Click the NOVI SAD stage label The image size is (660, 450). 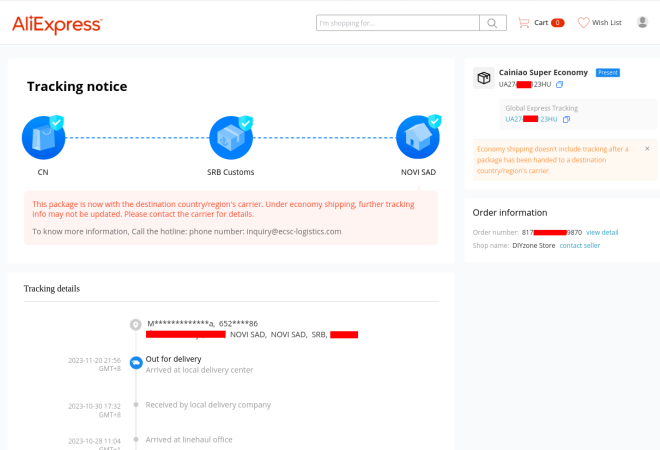(418, 172)
